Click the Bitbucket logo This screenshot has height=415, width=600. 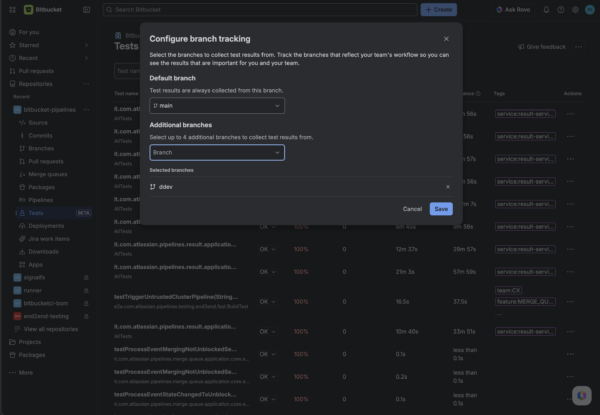tap(43, 10)
